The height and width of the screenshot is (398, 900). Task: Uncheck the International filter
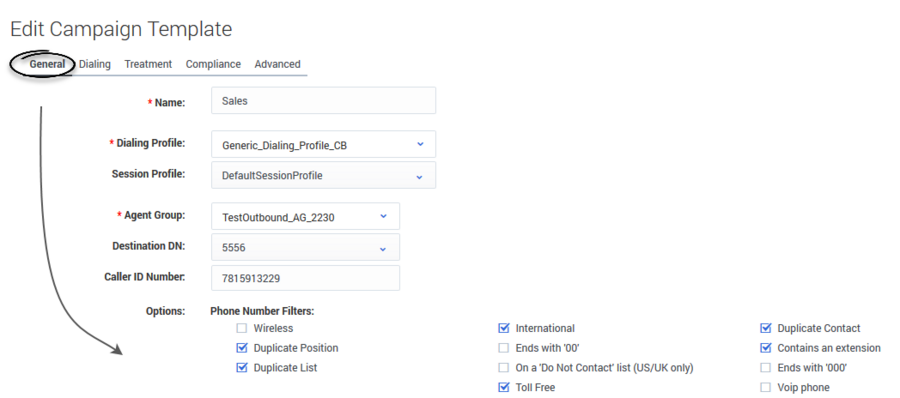click(504, 329)
